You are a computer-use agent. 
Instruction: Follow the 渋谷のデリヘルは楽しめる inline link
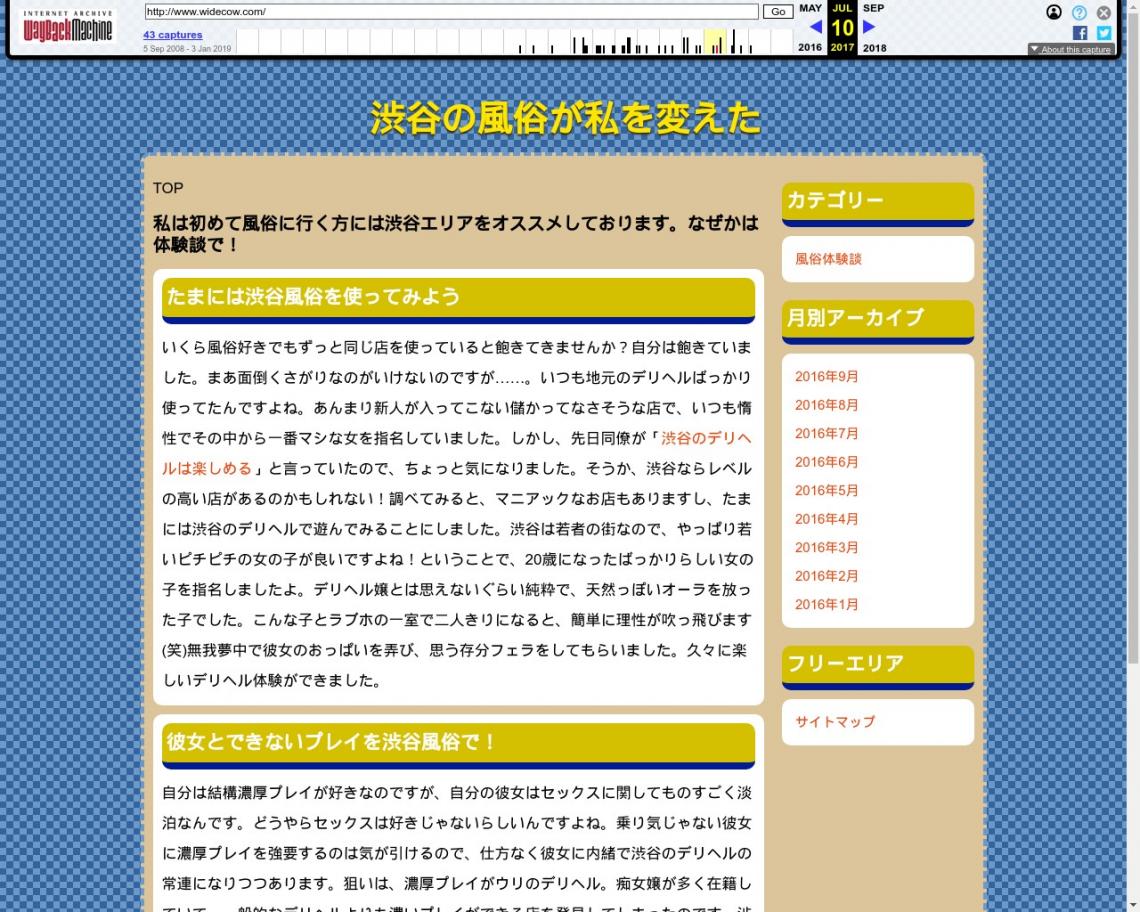457,453
